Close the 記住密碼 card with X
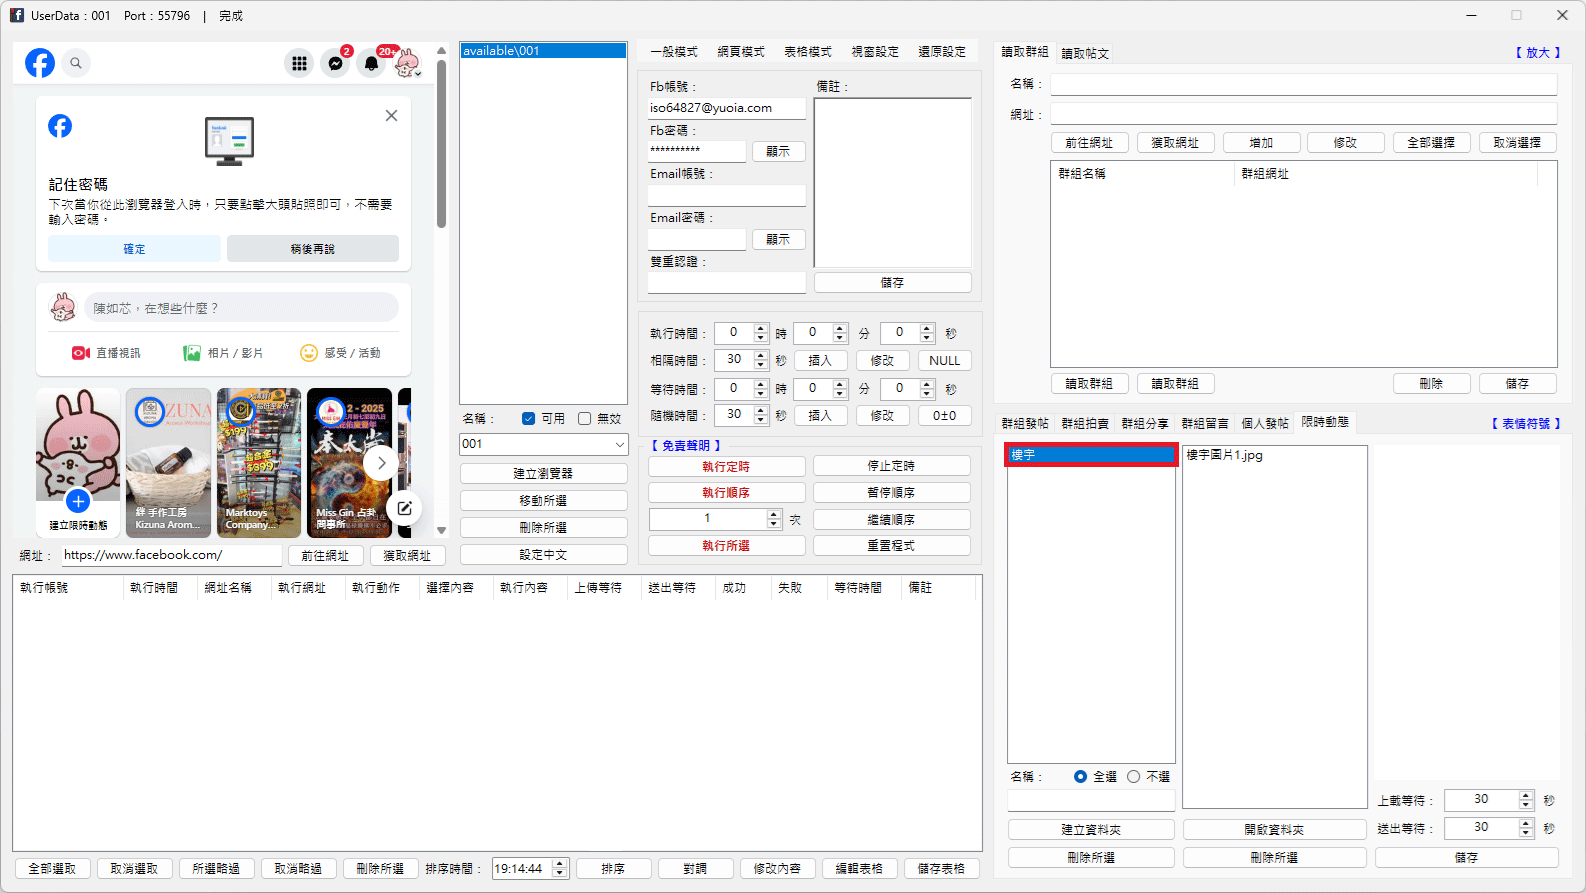Viewport: 1586px width, 893px height. 391,116
